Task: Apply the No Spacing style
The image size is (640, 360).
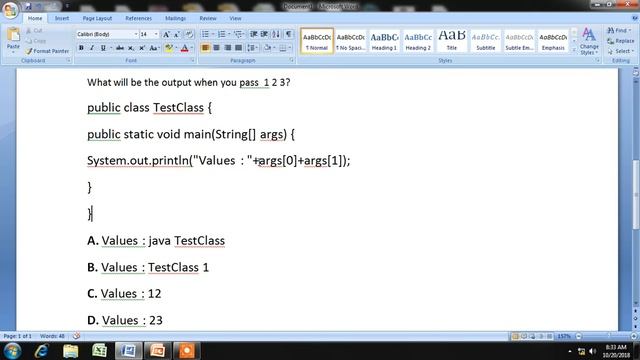Action: point(351,41)
